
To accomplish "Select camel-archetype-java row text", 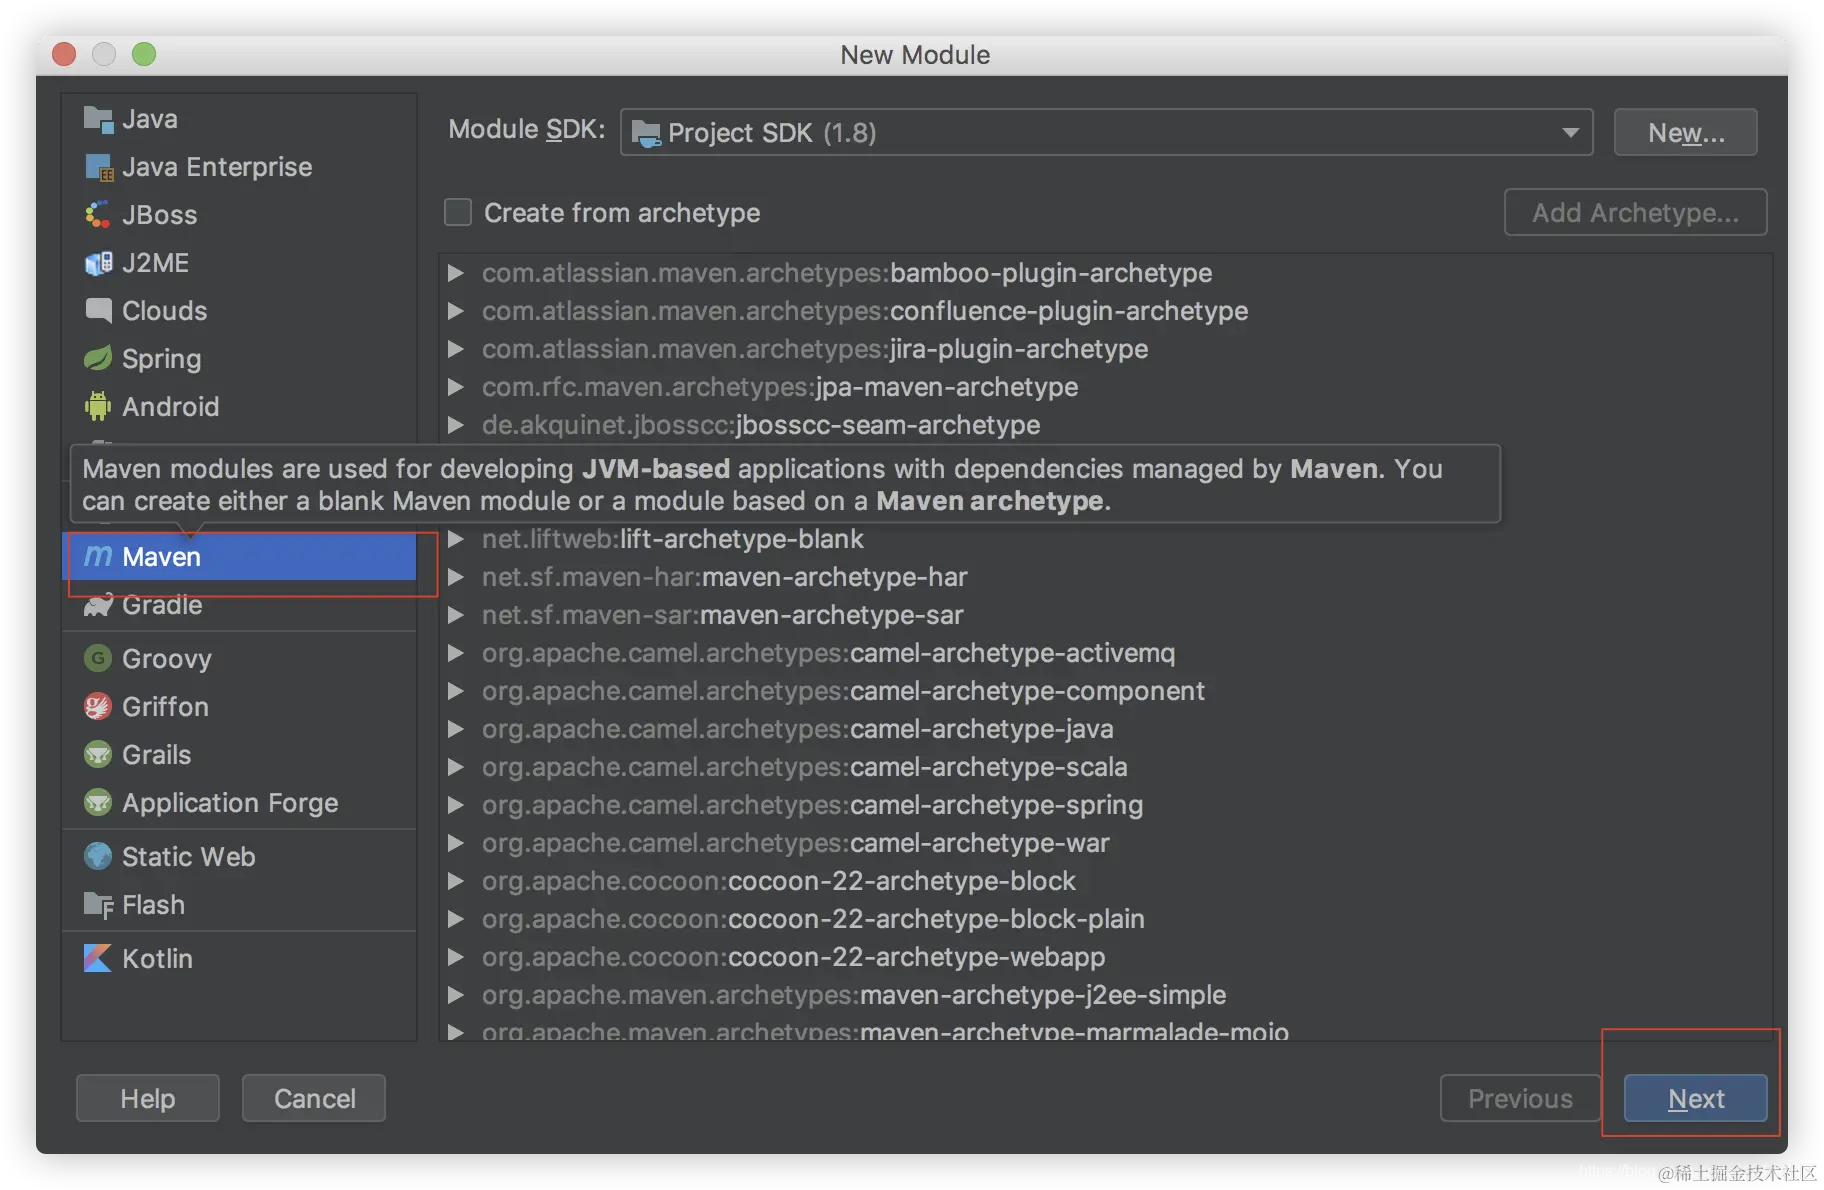I will click(x=798, y=729).
